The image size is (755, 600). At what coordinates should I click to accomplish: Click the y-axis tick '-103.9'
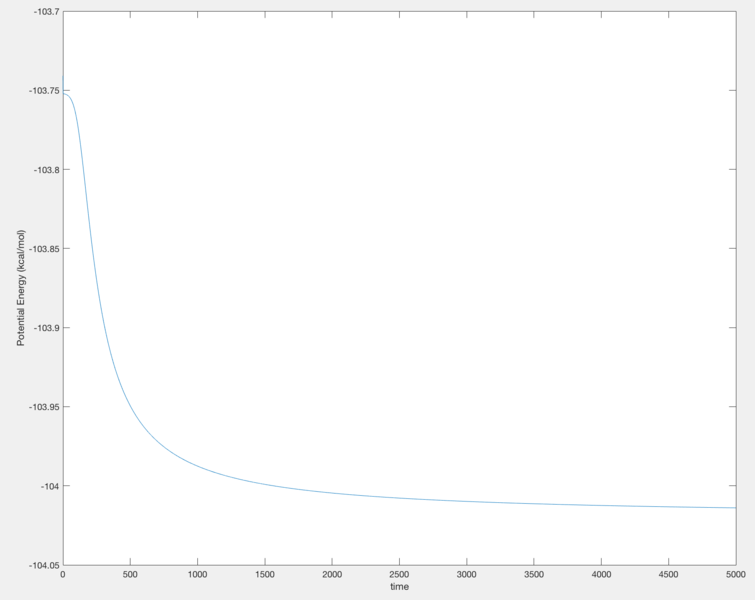(47, 328)
